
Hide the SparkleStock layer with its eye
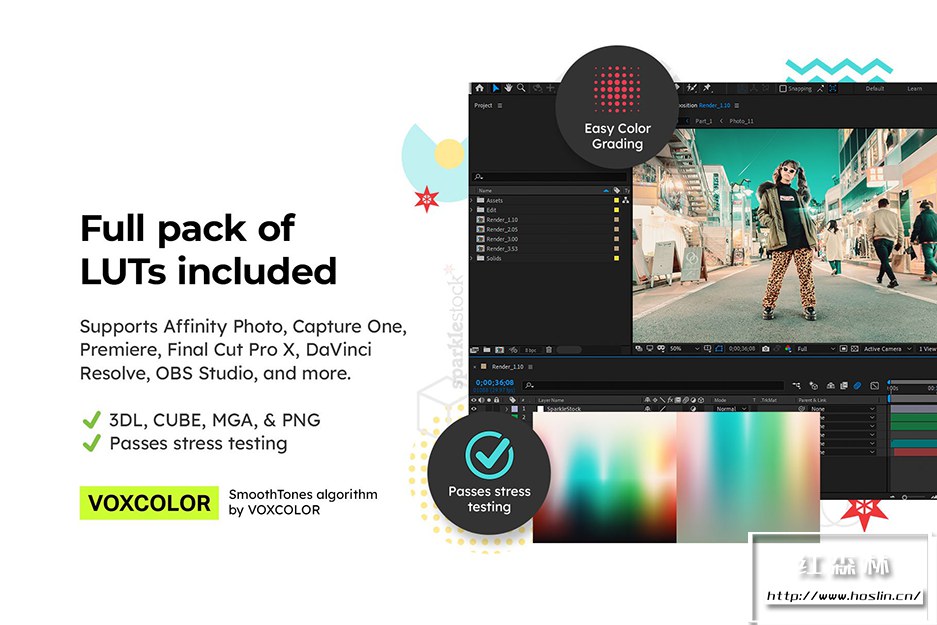pos(474,409)
